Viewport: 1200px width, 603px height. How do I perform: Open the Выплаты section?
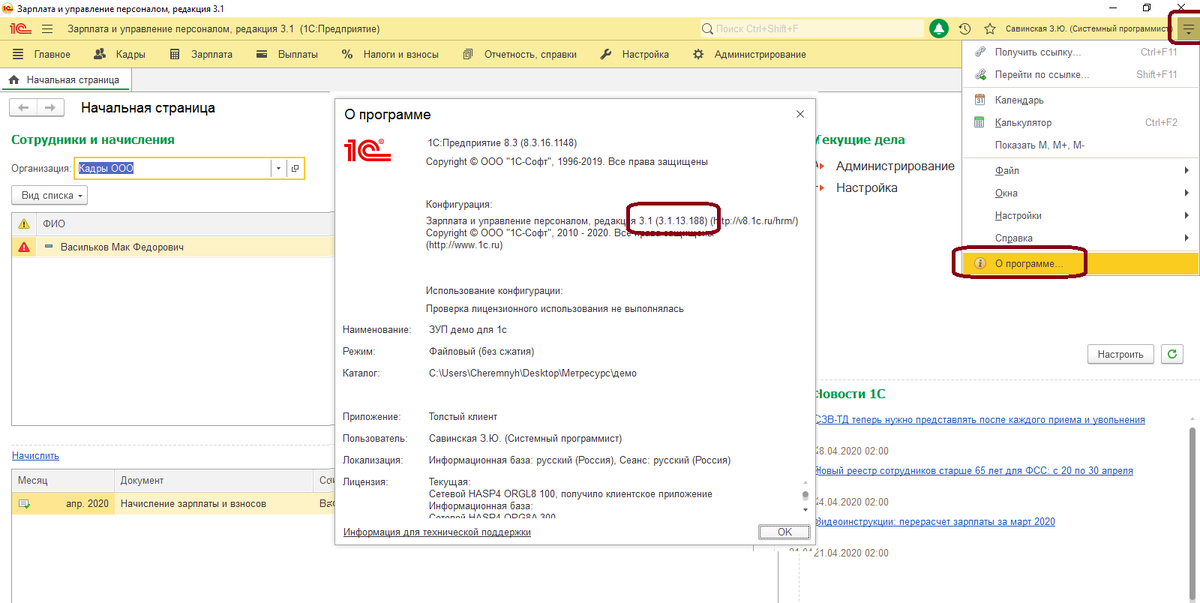[x=286, y=54]
